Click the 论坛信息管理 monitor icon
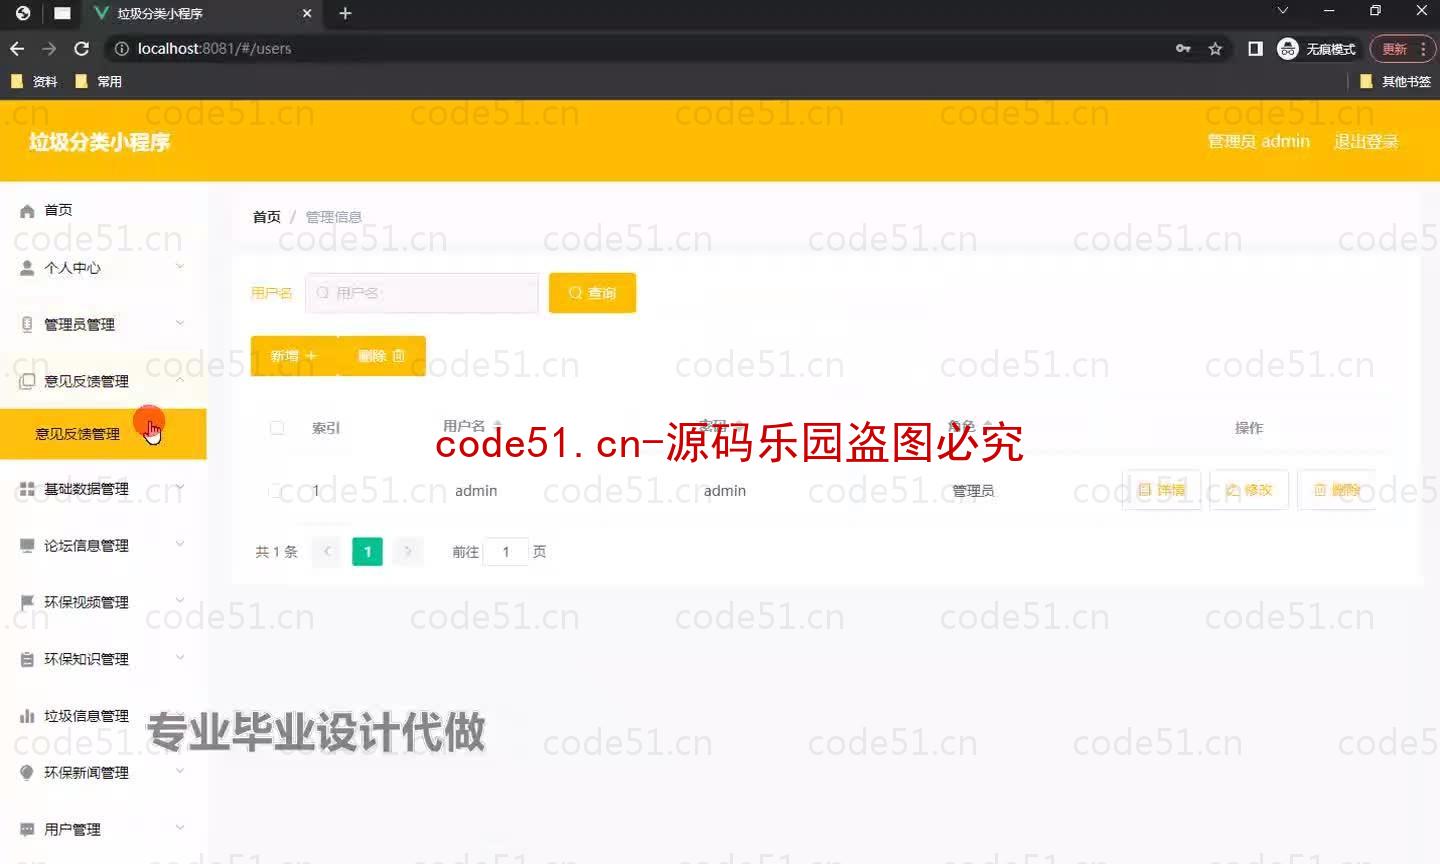 [27, 545]
